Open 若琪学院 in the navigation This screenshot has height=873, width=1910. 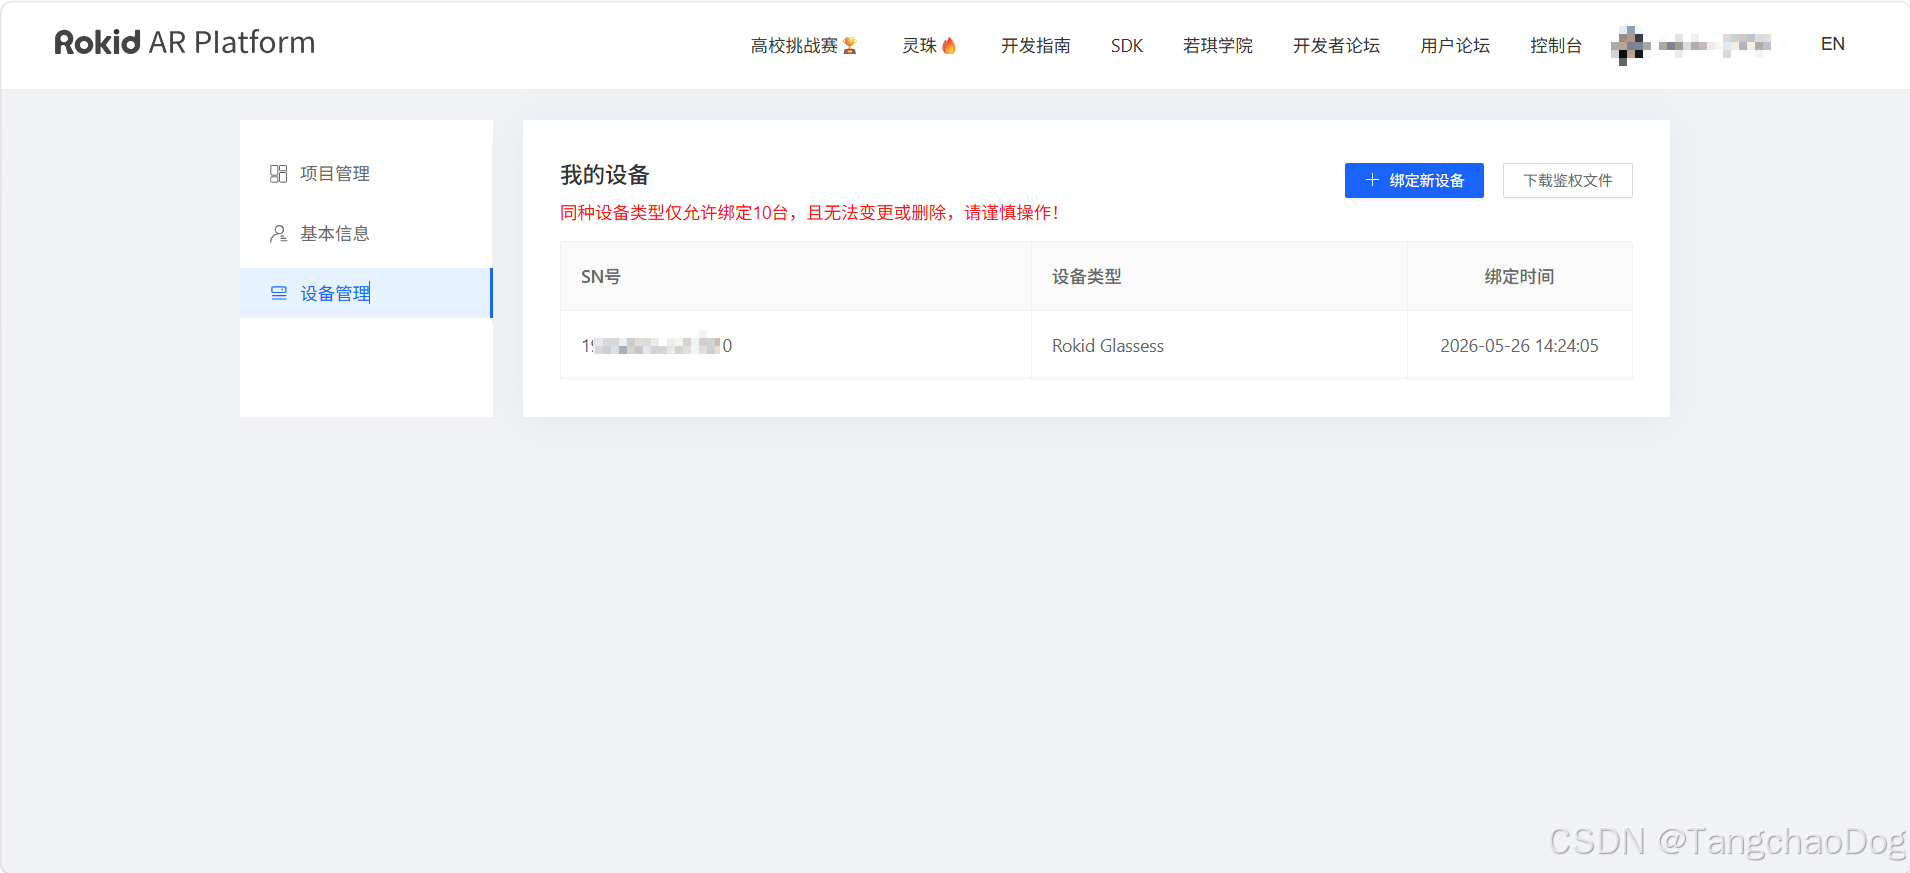1217,45
